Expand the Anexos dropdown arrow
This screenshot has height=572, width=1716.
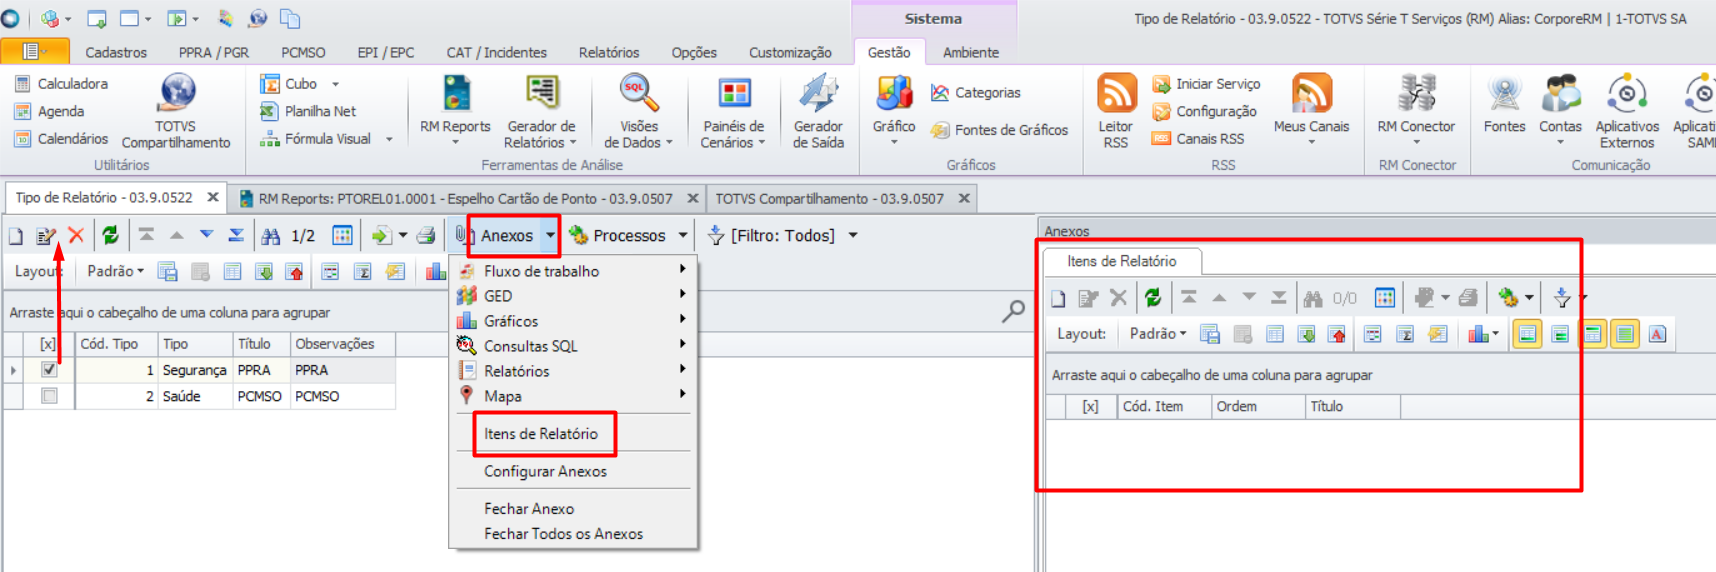click(x=550, y=236)
